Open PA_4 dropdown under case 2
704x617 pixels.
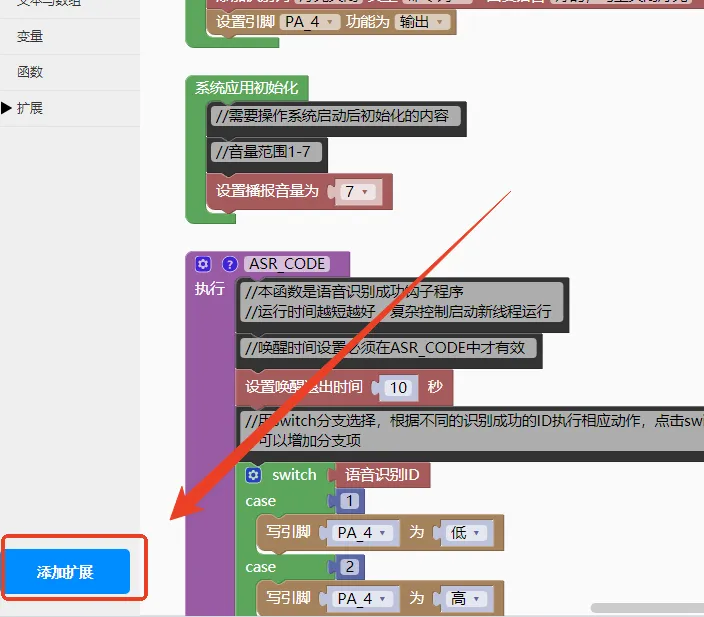[x=366, y=598]
